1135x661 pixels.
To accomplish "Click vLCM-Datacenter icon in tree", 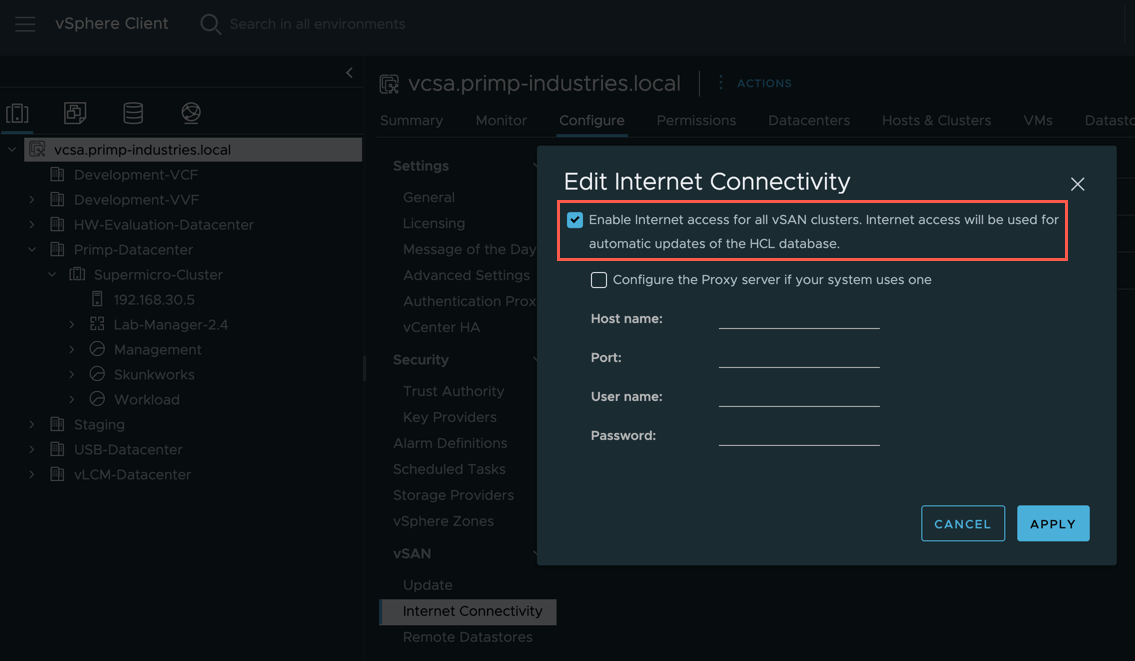I will tap(57, 474).
